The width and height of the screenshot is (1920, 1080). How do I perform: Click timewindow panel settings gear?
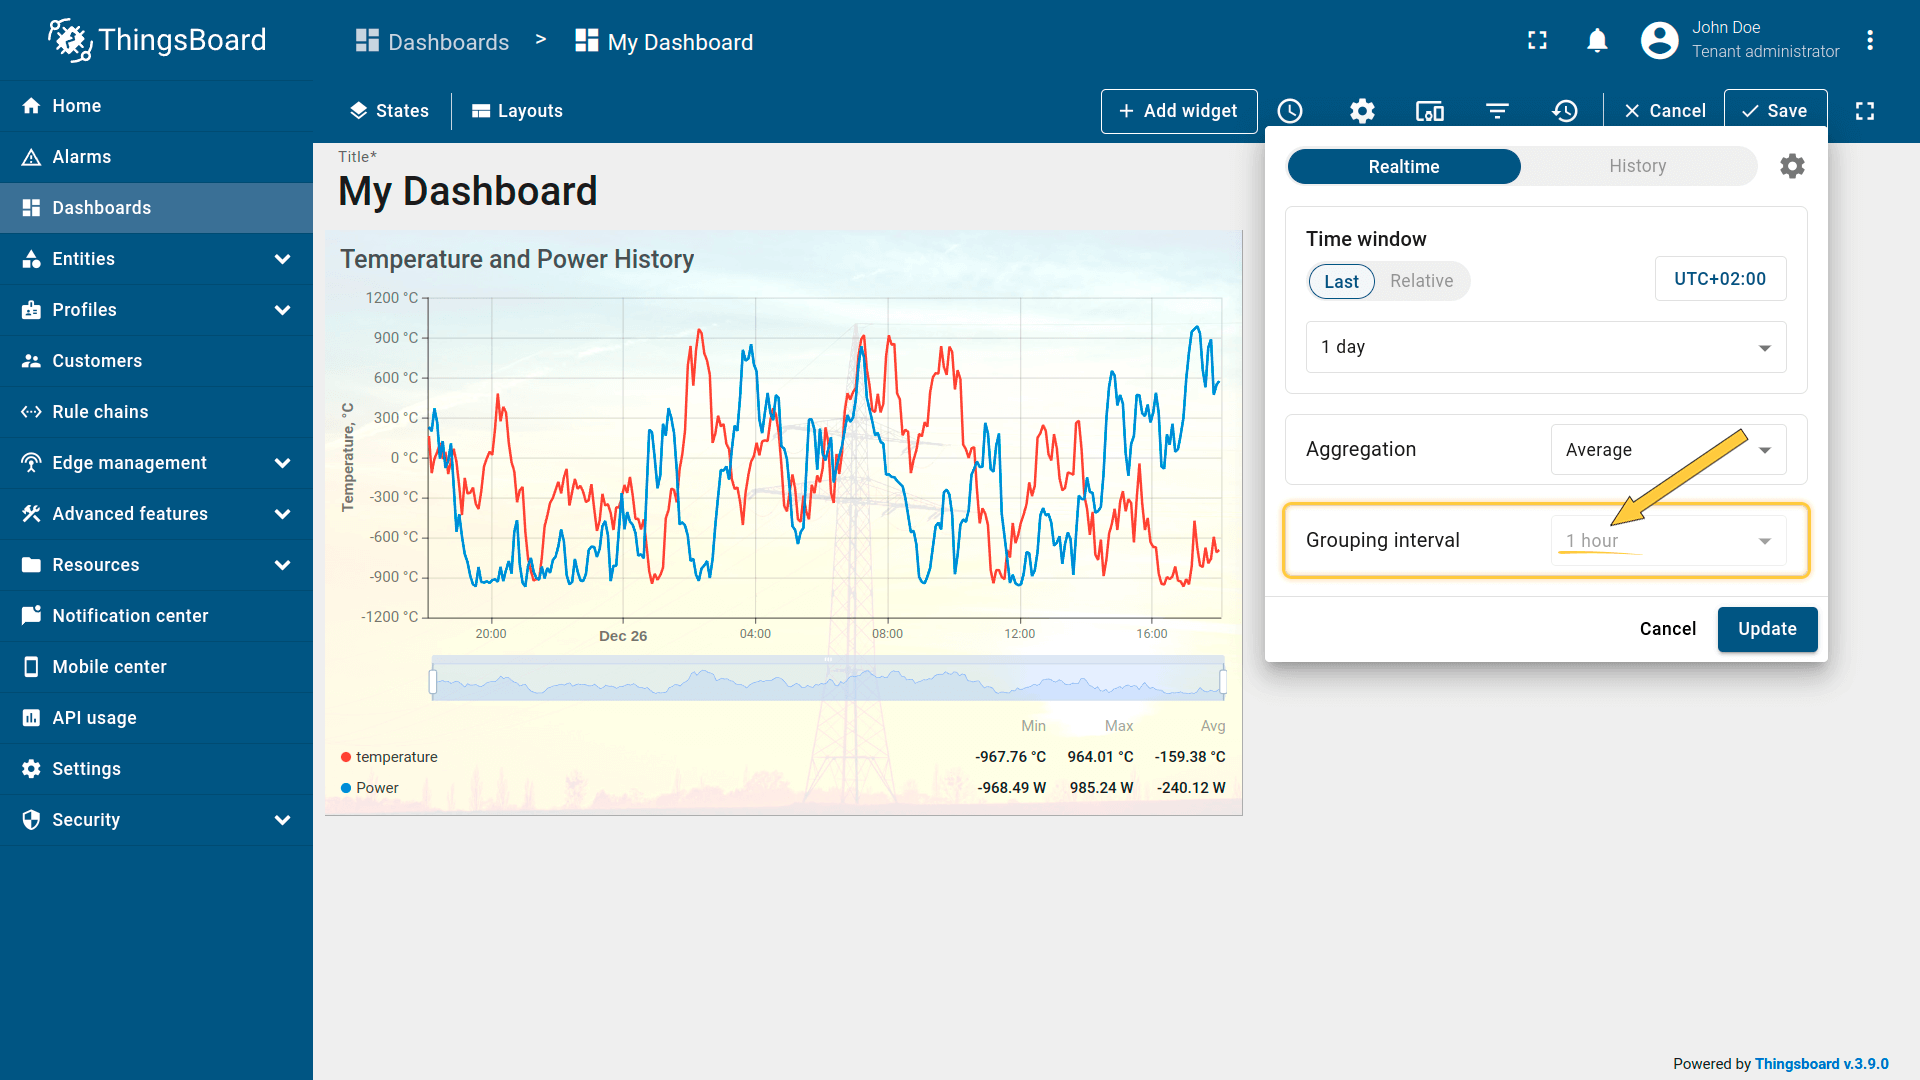click(1792, 166)
